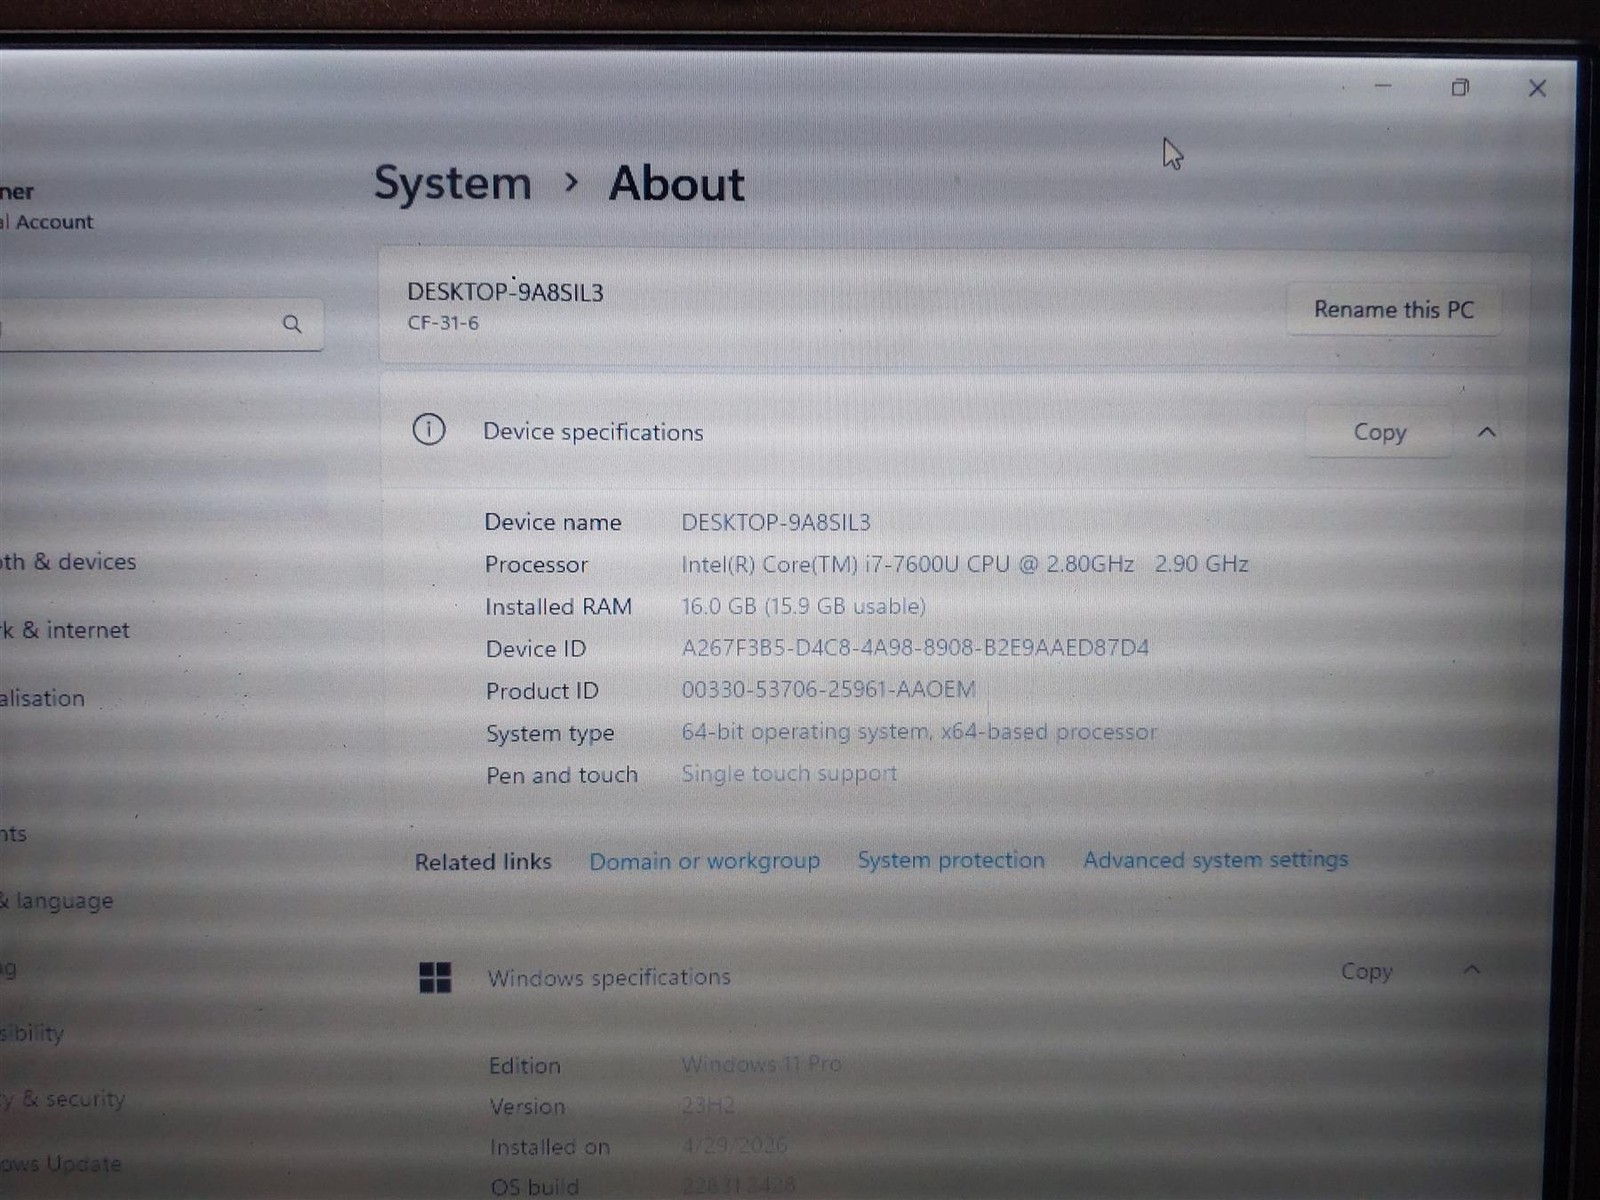This screenshot has width=1600, height=1200.
Task: Copy the Windows specifications
Action: click(x=1366, y=971)
